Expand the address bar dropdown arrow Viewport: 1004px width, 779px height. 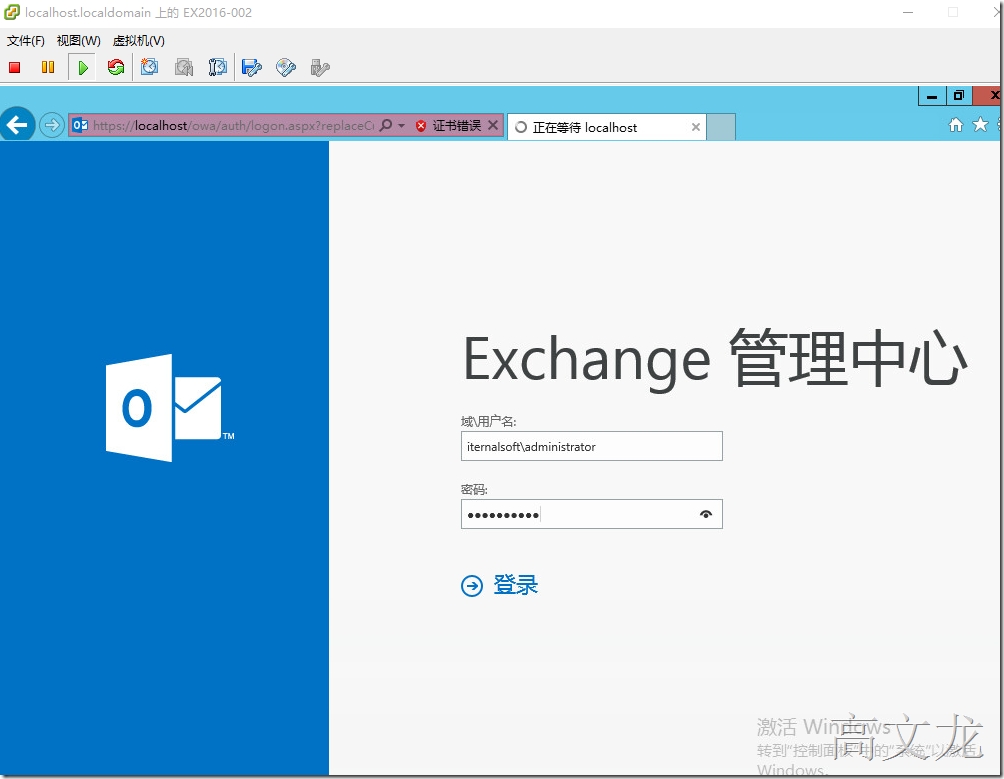pyautogui.click(x=401, y=125)
